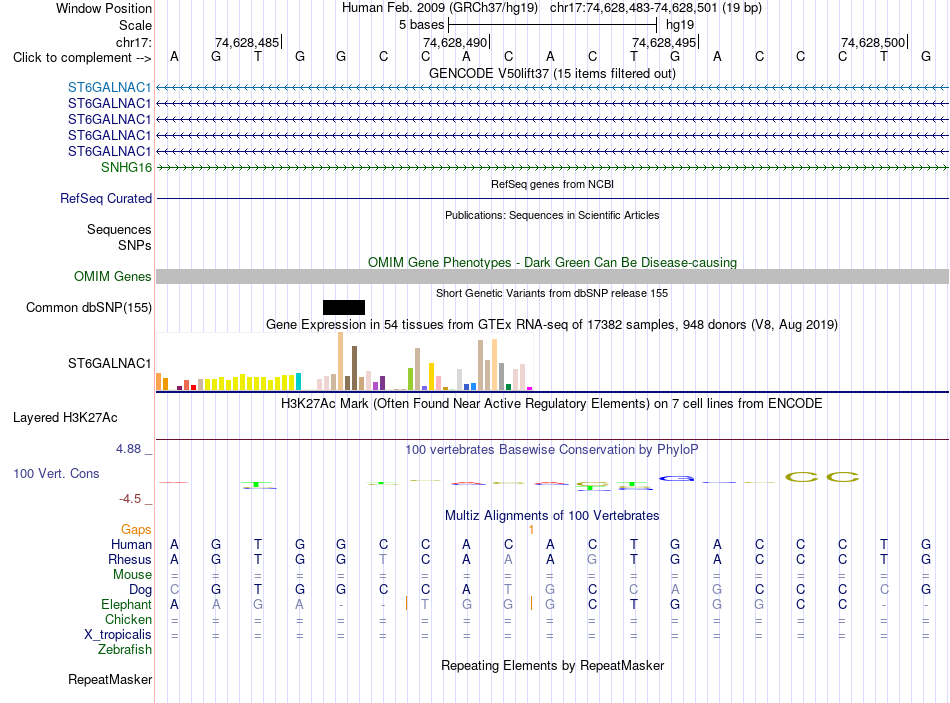Open the RefSeq Curated track label

(105, 198)
